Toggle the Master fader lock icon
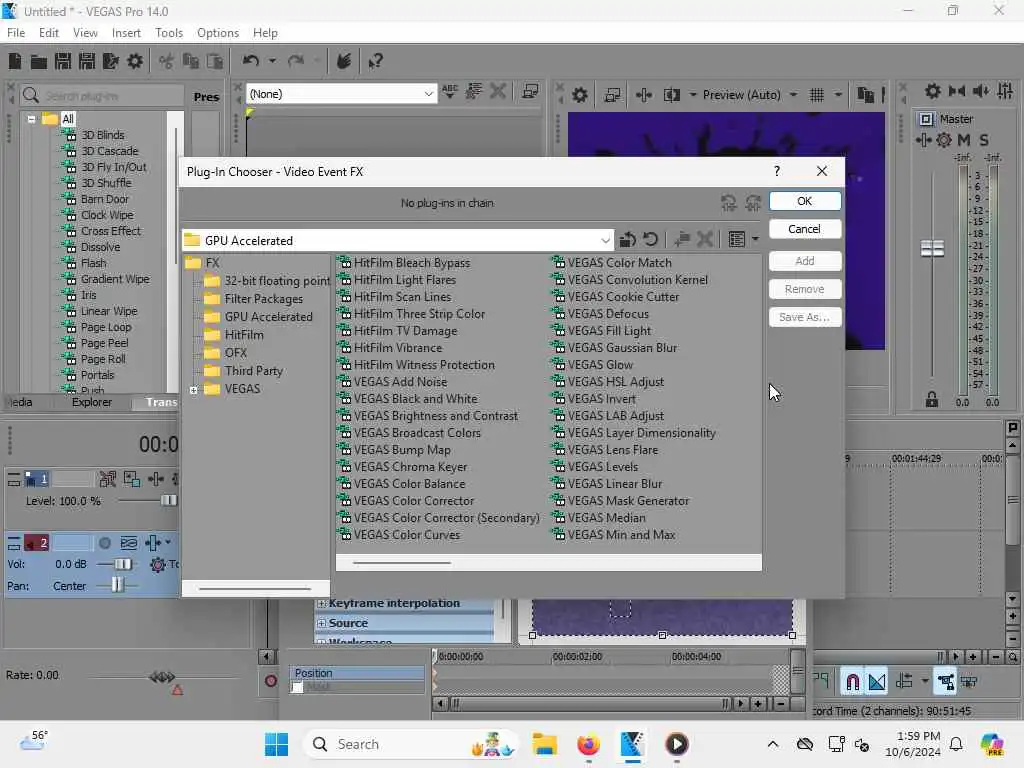The image size is (1024, 768). tap(932, 400)
